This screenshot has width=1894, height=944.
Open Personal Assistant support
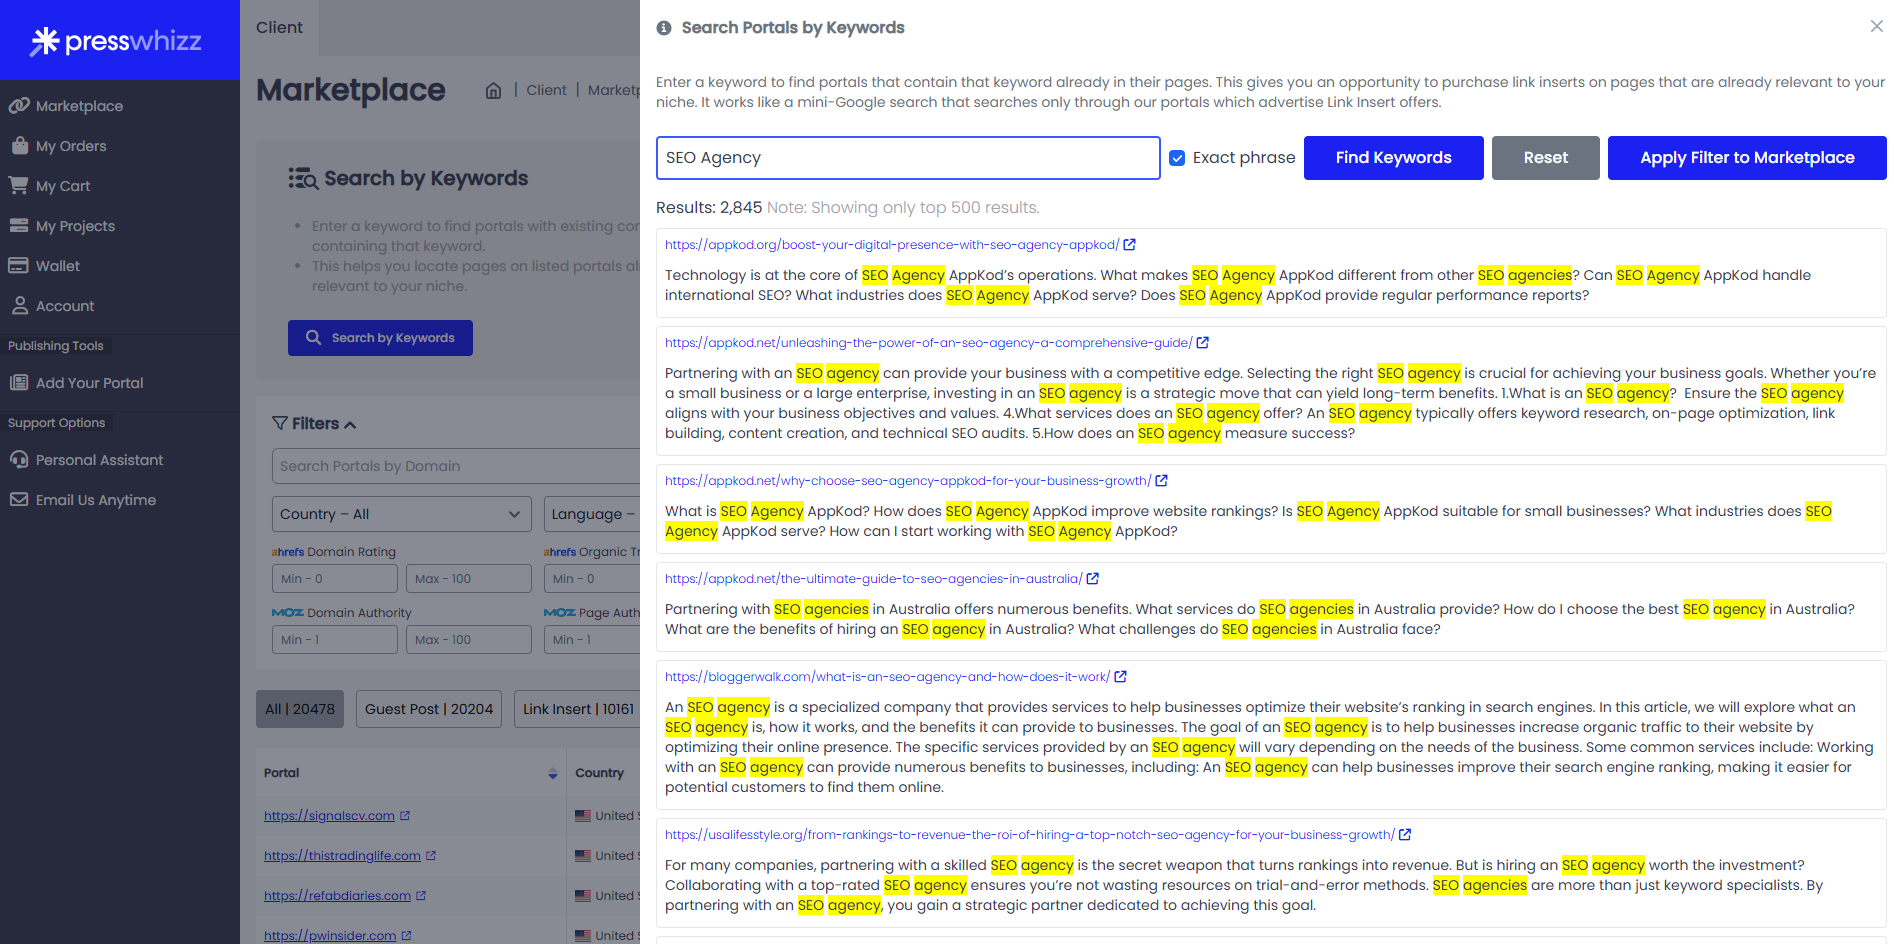[99, 460]
